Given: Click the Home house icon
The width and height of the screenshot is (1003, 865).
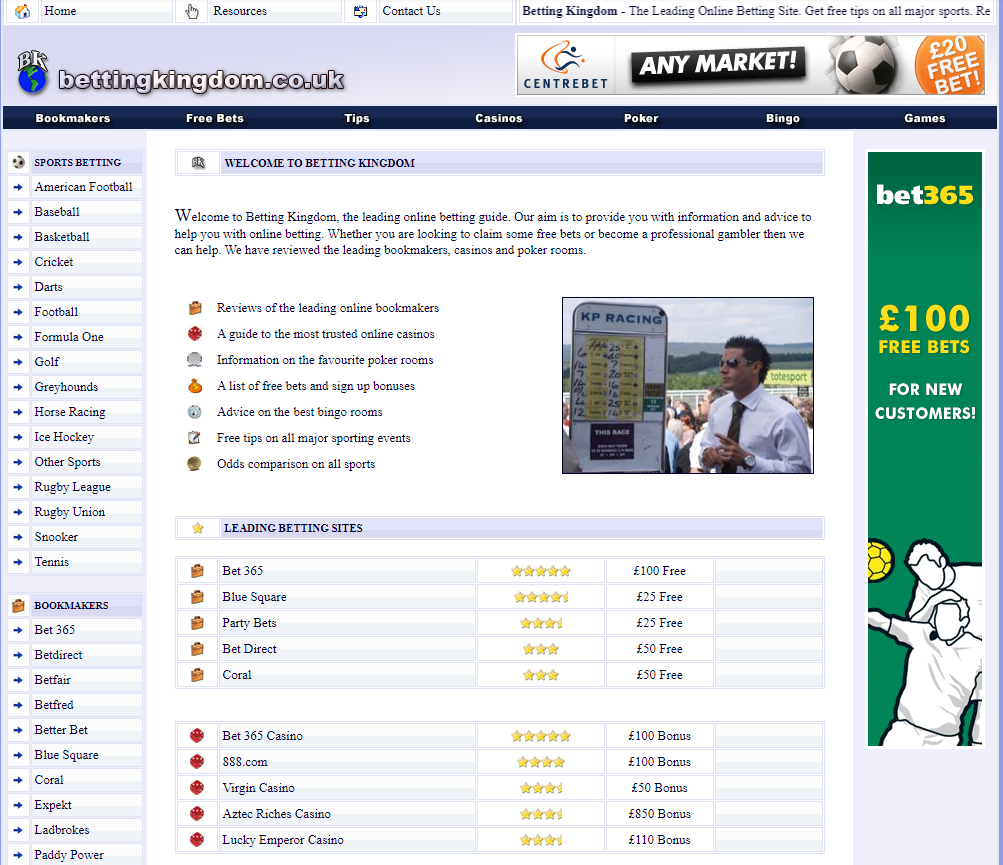Looking at the screenshot, I should click(22, 11).
